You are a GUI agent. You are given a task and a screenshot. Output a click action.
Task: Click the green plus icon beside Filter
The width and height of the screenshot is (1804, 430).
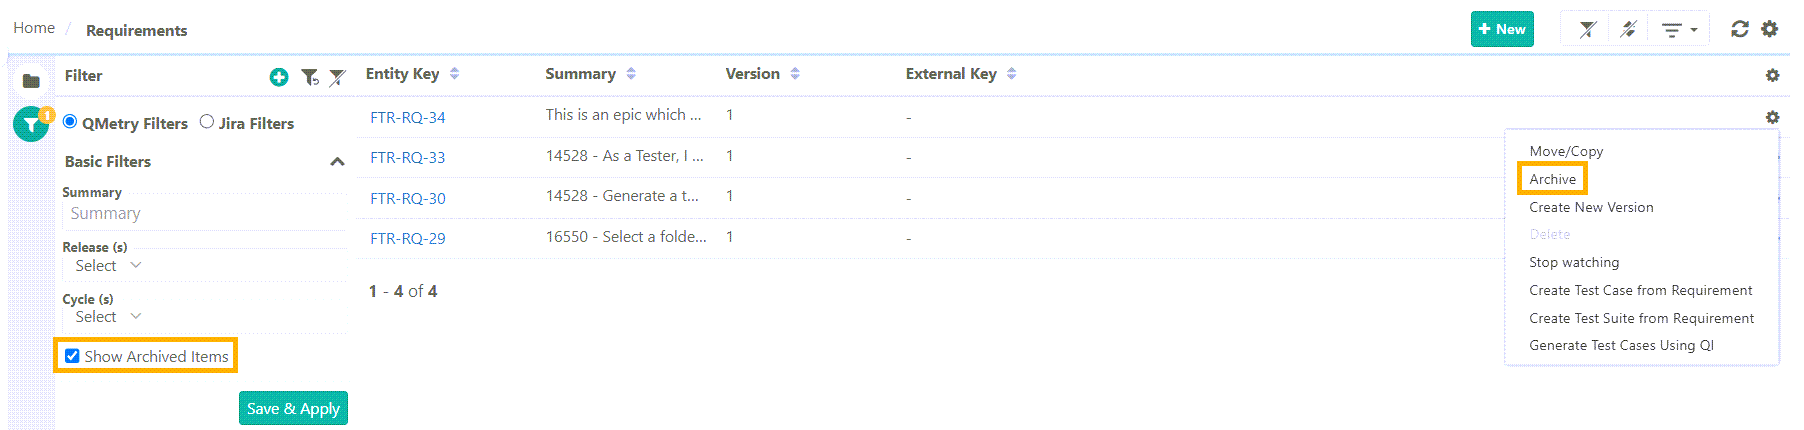279,77
